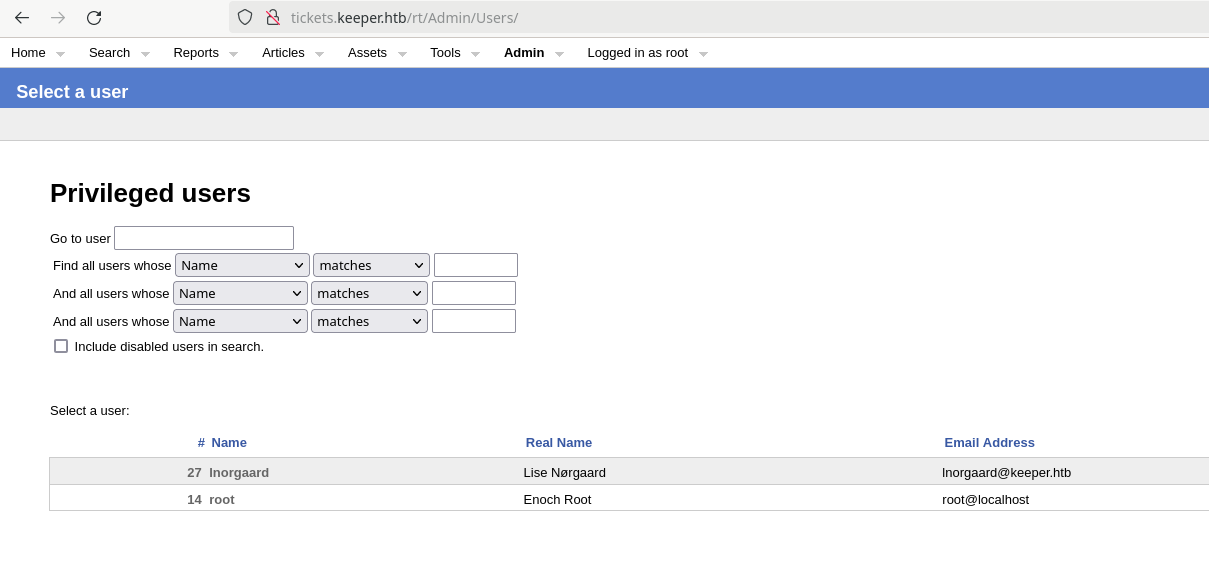Open the Assets menu
Screen dimensions: 1209x588
[x=367, y=53]
